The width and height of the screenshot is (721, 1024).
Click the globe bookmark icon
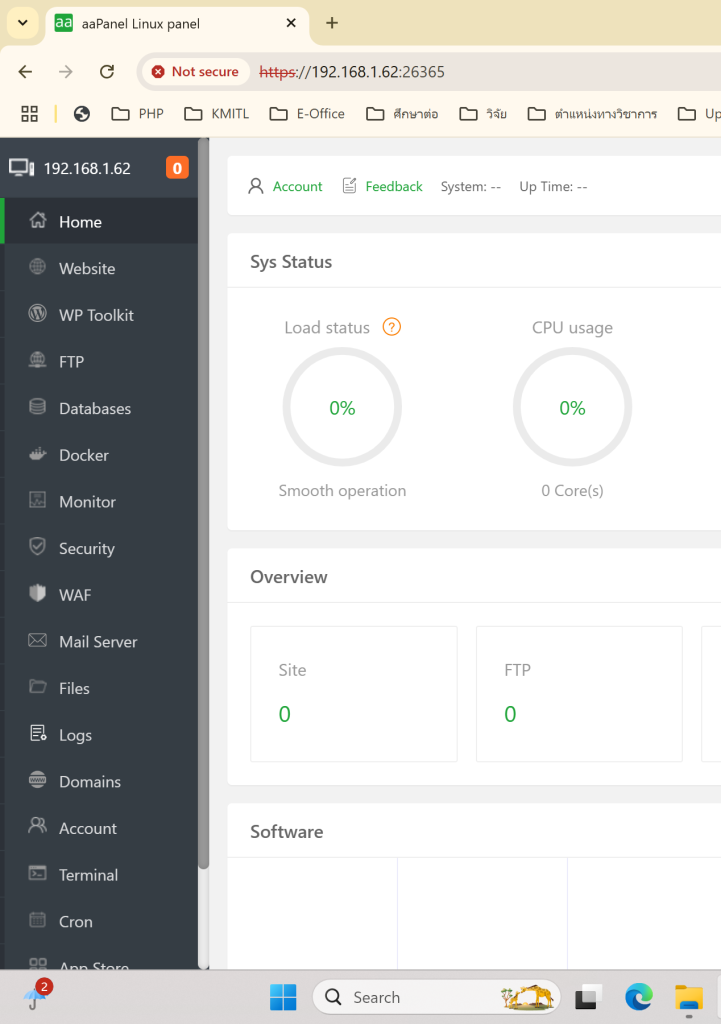tap(82, 114)
